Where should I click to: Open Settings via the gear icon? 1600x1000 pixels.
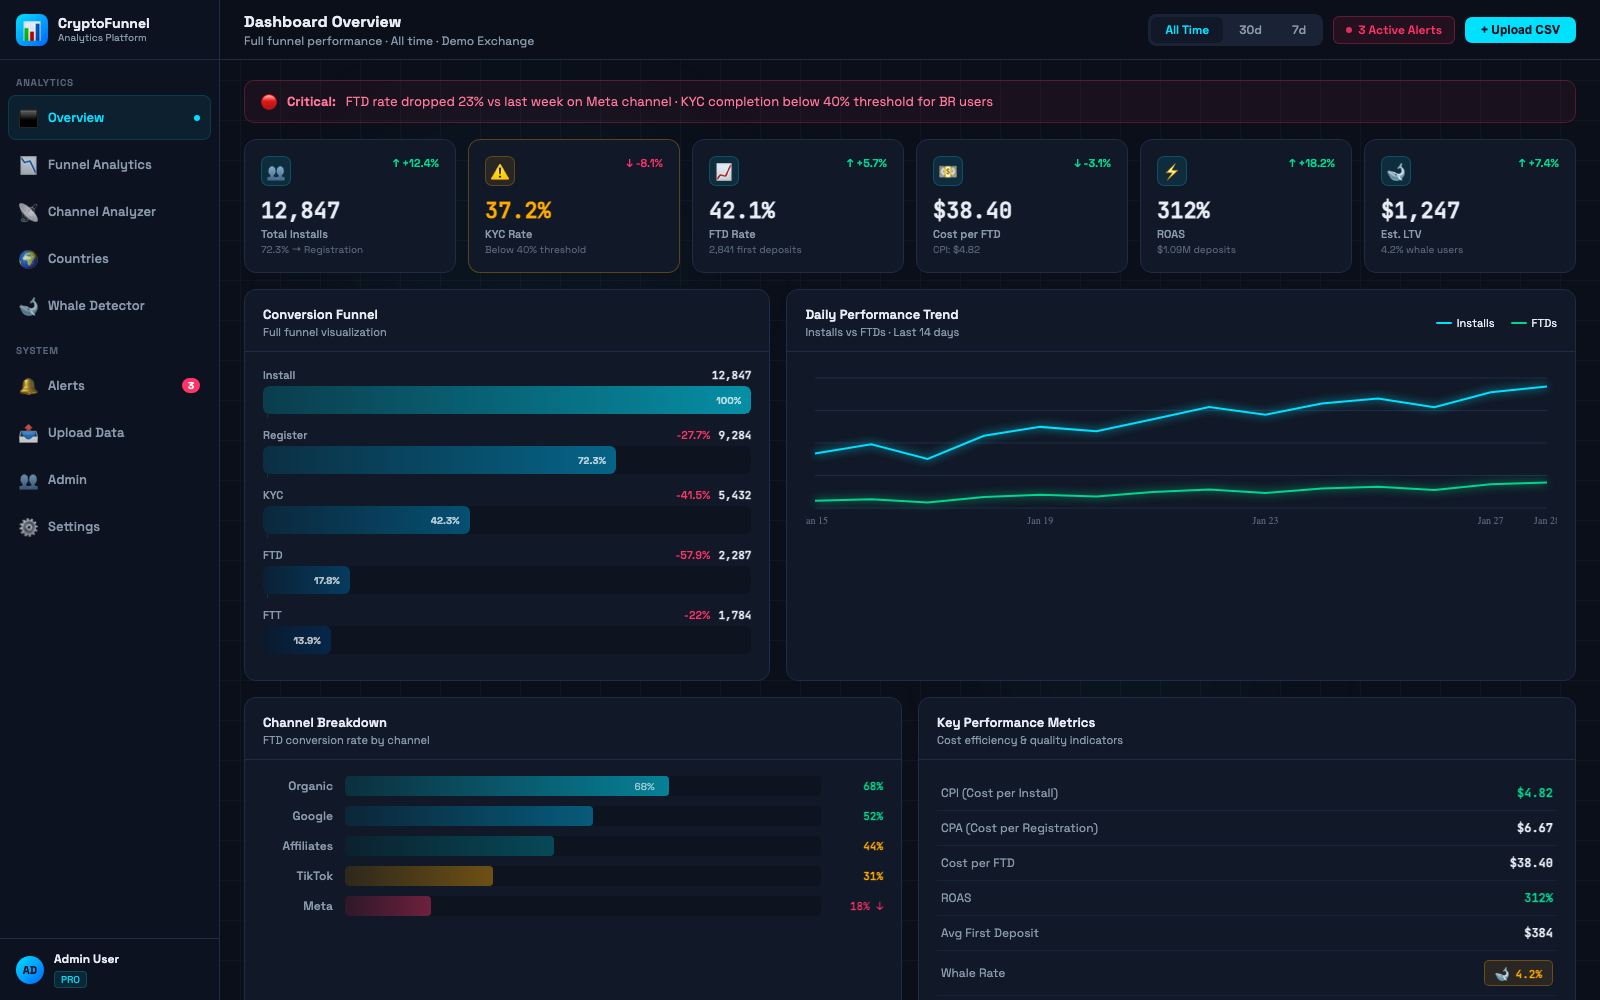[28, 526]
